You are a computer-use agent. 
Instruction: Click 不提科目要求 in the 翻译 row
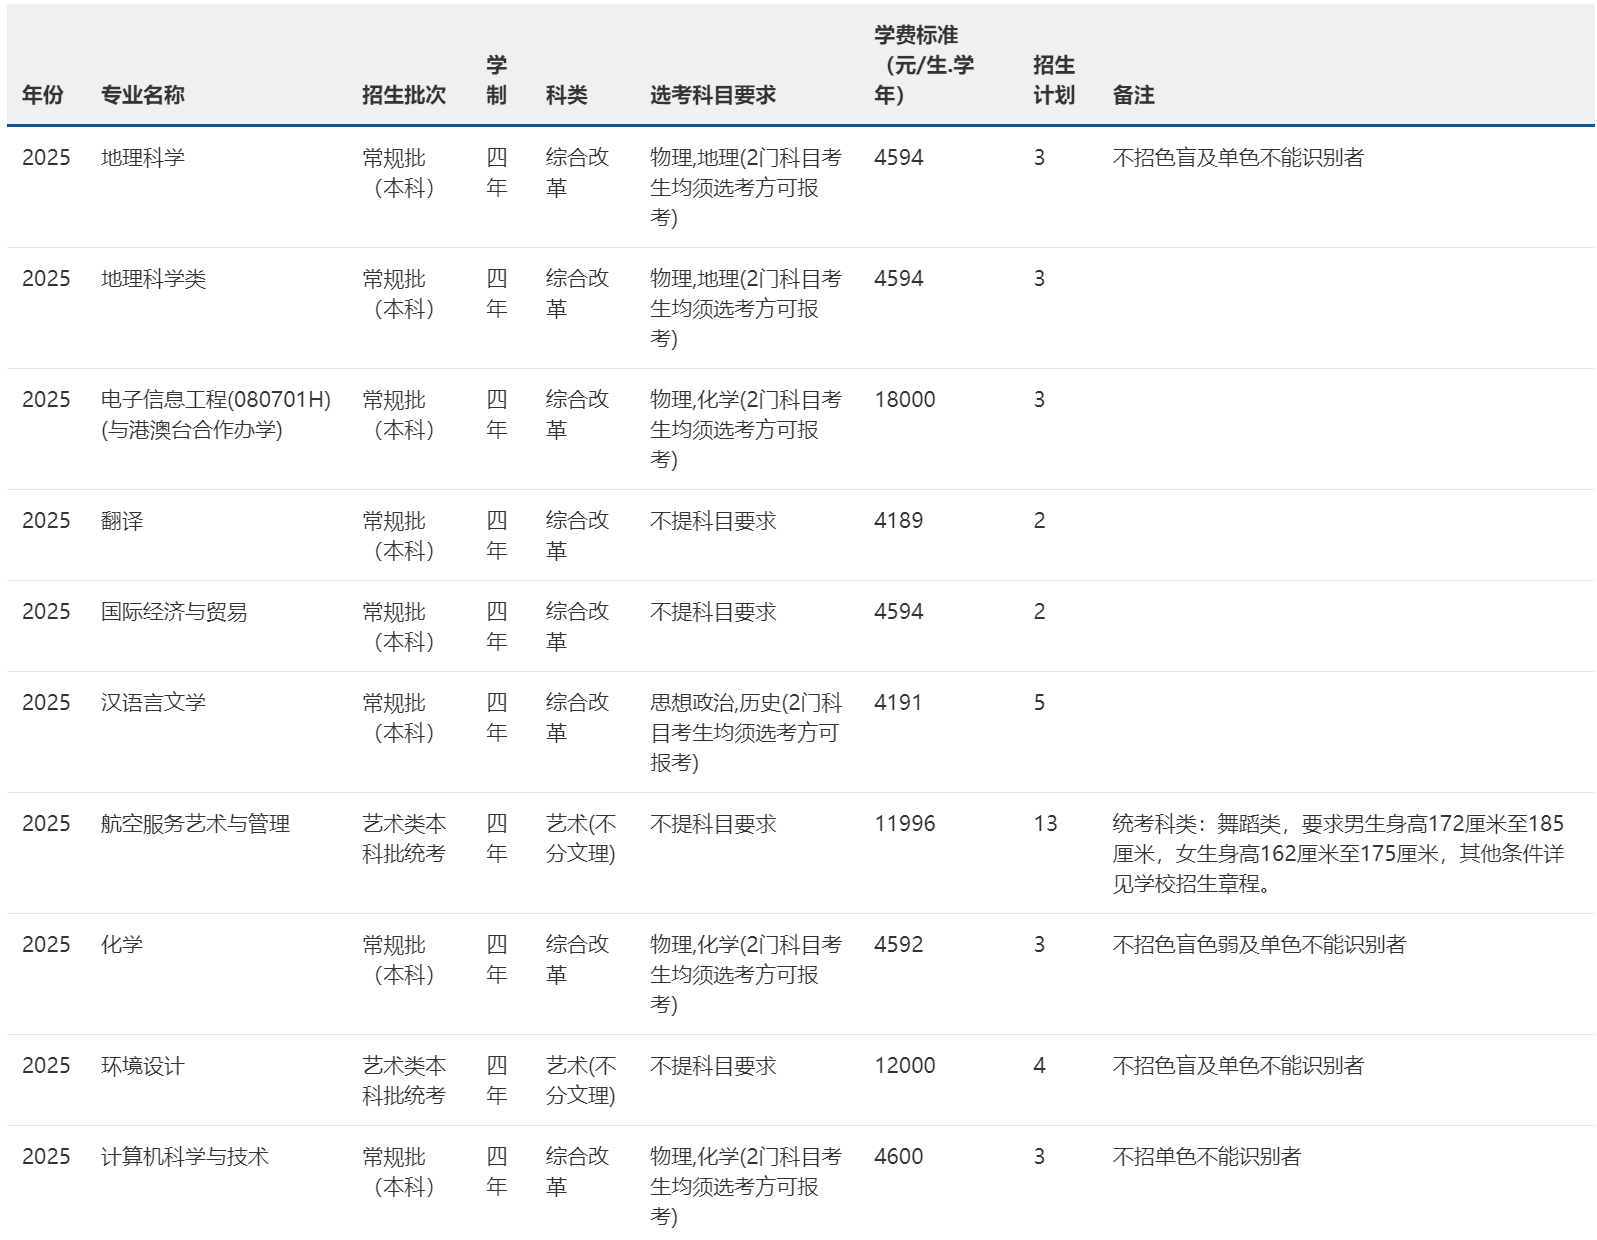[x=713, y=521]
